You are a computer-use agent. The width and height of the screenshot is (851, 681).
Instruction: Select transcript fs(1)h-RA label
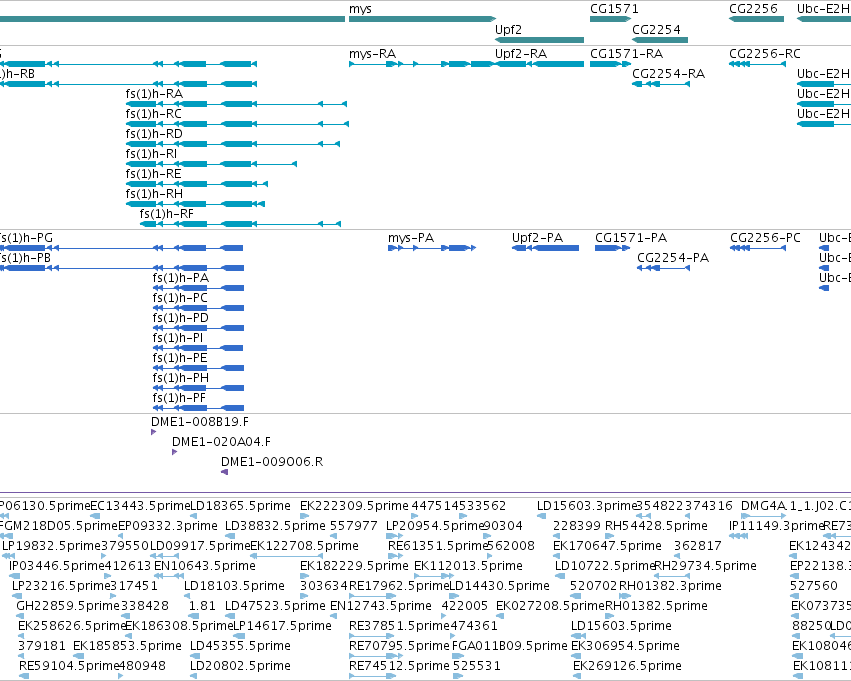pyautogui.click(x=154, y=94)
